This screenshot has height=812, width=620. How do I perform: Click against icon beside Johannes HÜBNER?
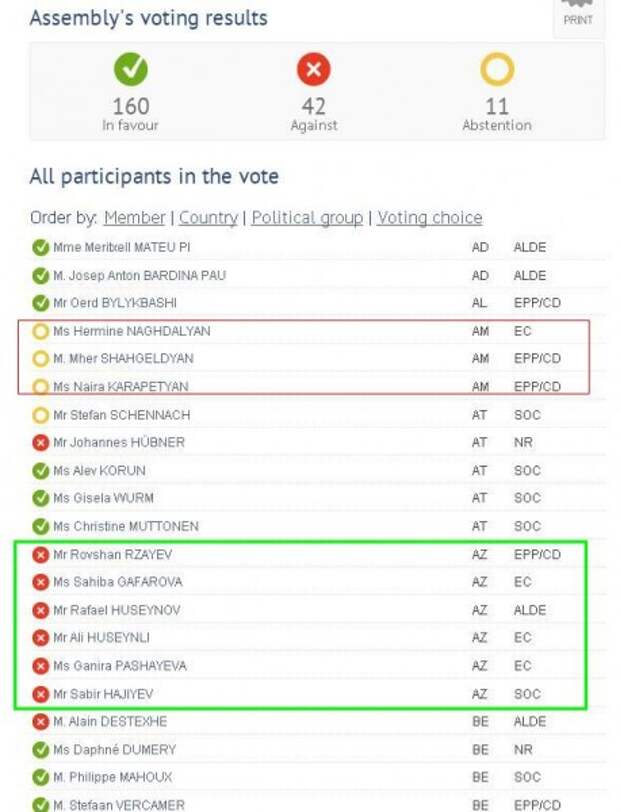(40, 443)
